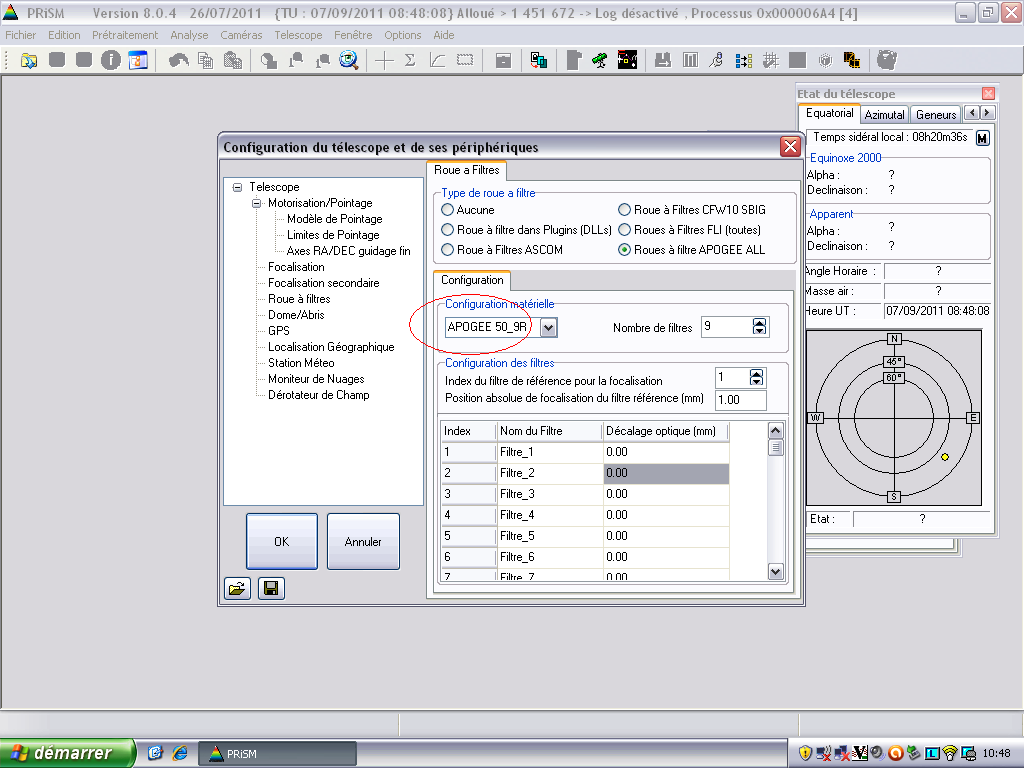The width and height of the screenshot is (1024, 768).
Task: Select Roue à Filtres ASCOM radio button
Action: tap(448, 249)
